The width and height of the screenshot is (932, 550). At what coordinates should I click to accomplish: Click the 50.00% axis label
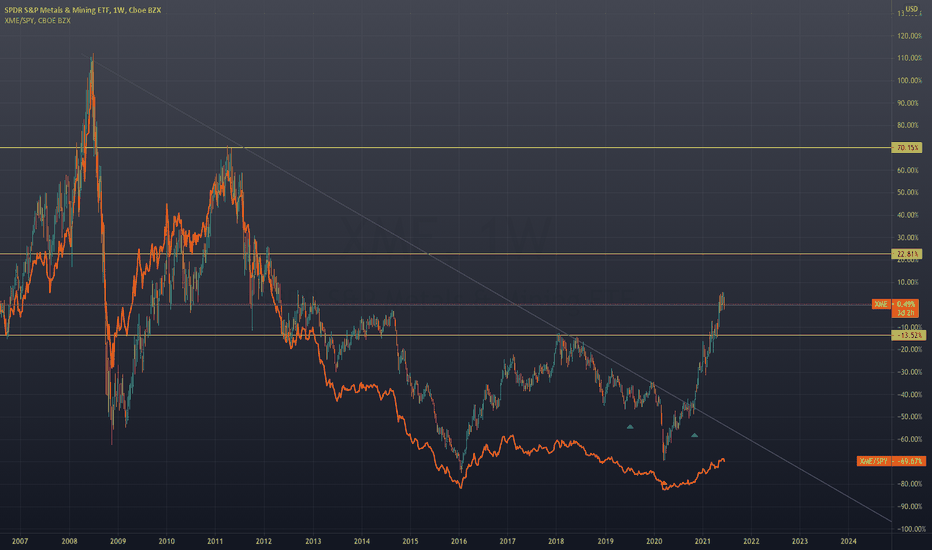tap(909, 193)
